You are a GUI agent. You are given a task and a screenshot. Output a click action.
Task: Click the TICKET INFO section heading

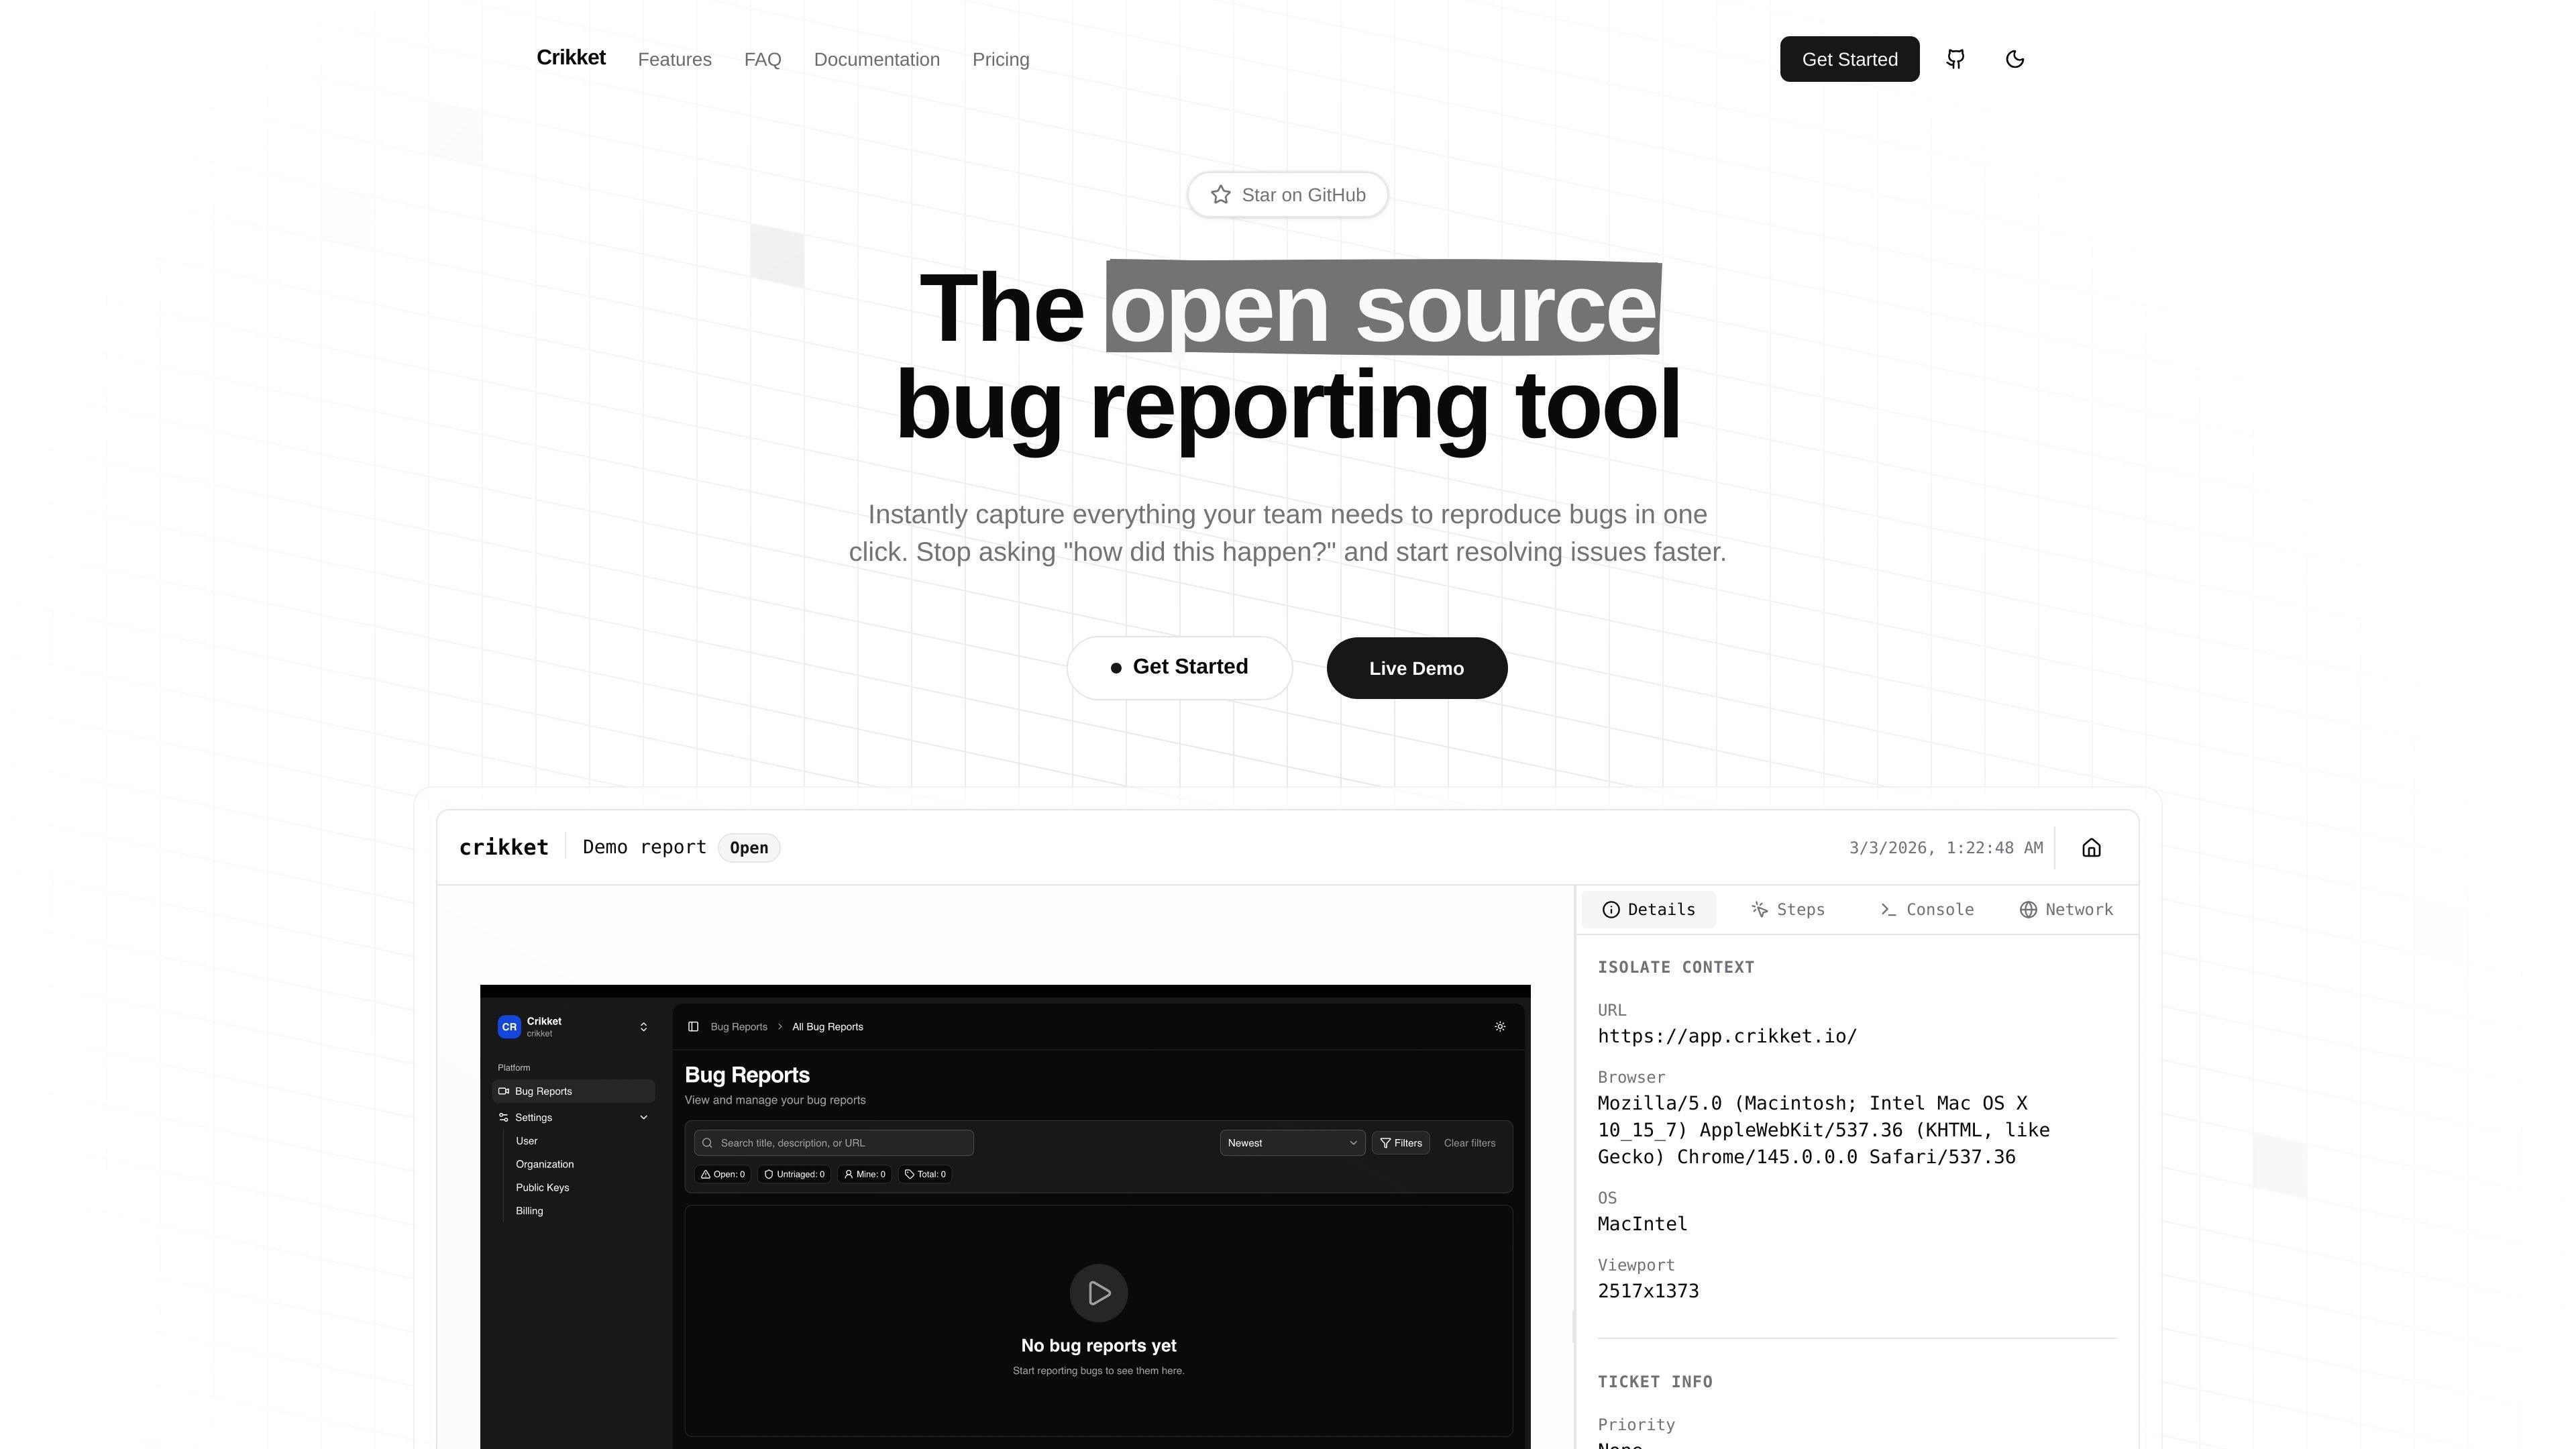click(x=1654, y=1382)
